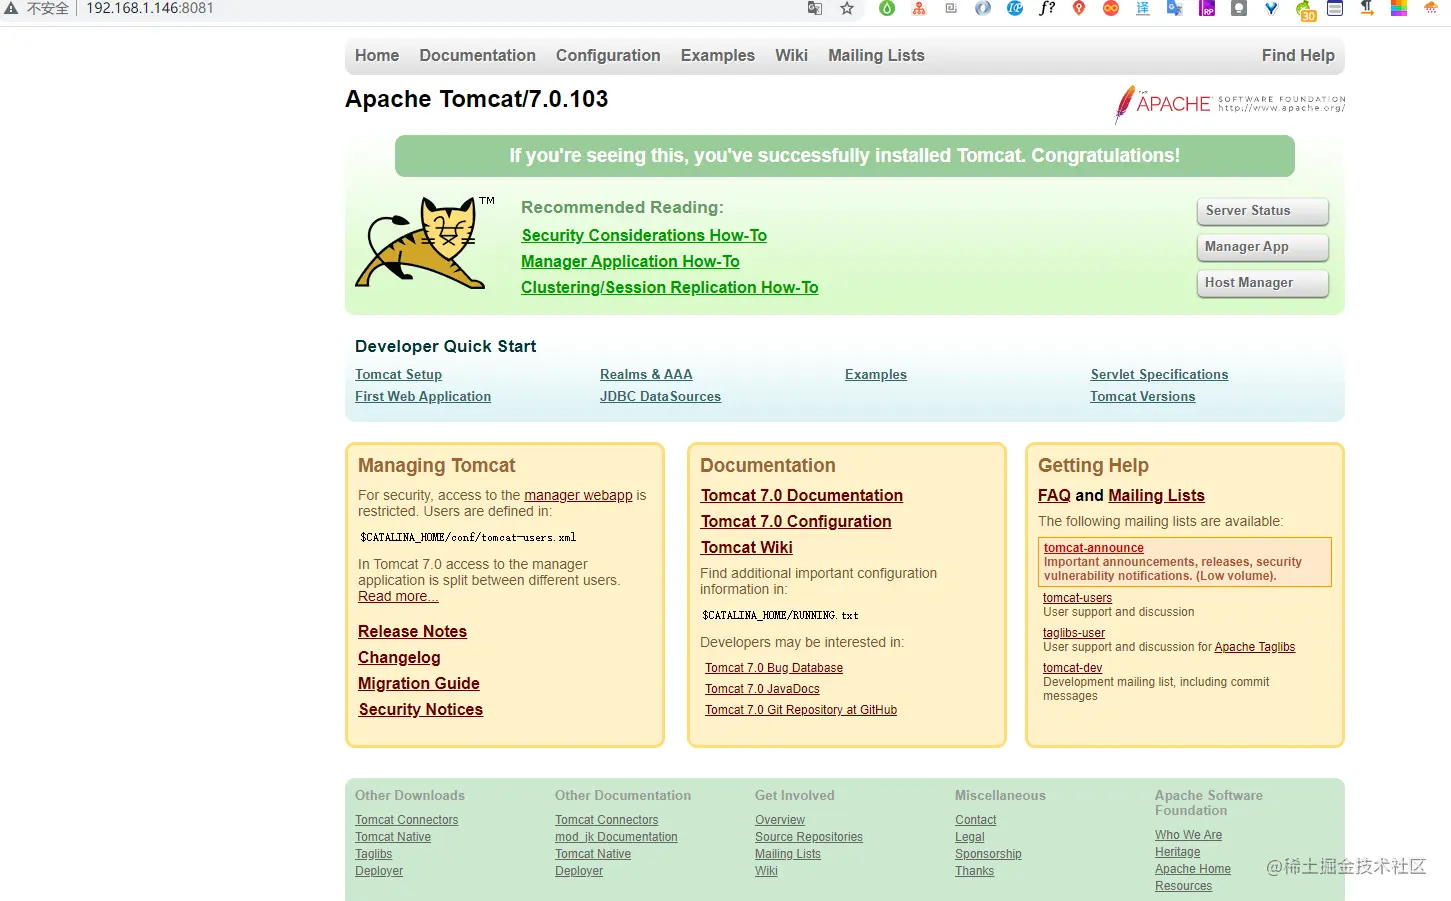
Task: Open the tomcat-announce mailing list link
Action: click(1093, 548)
